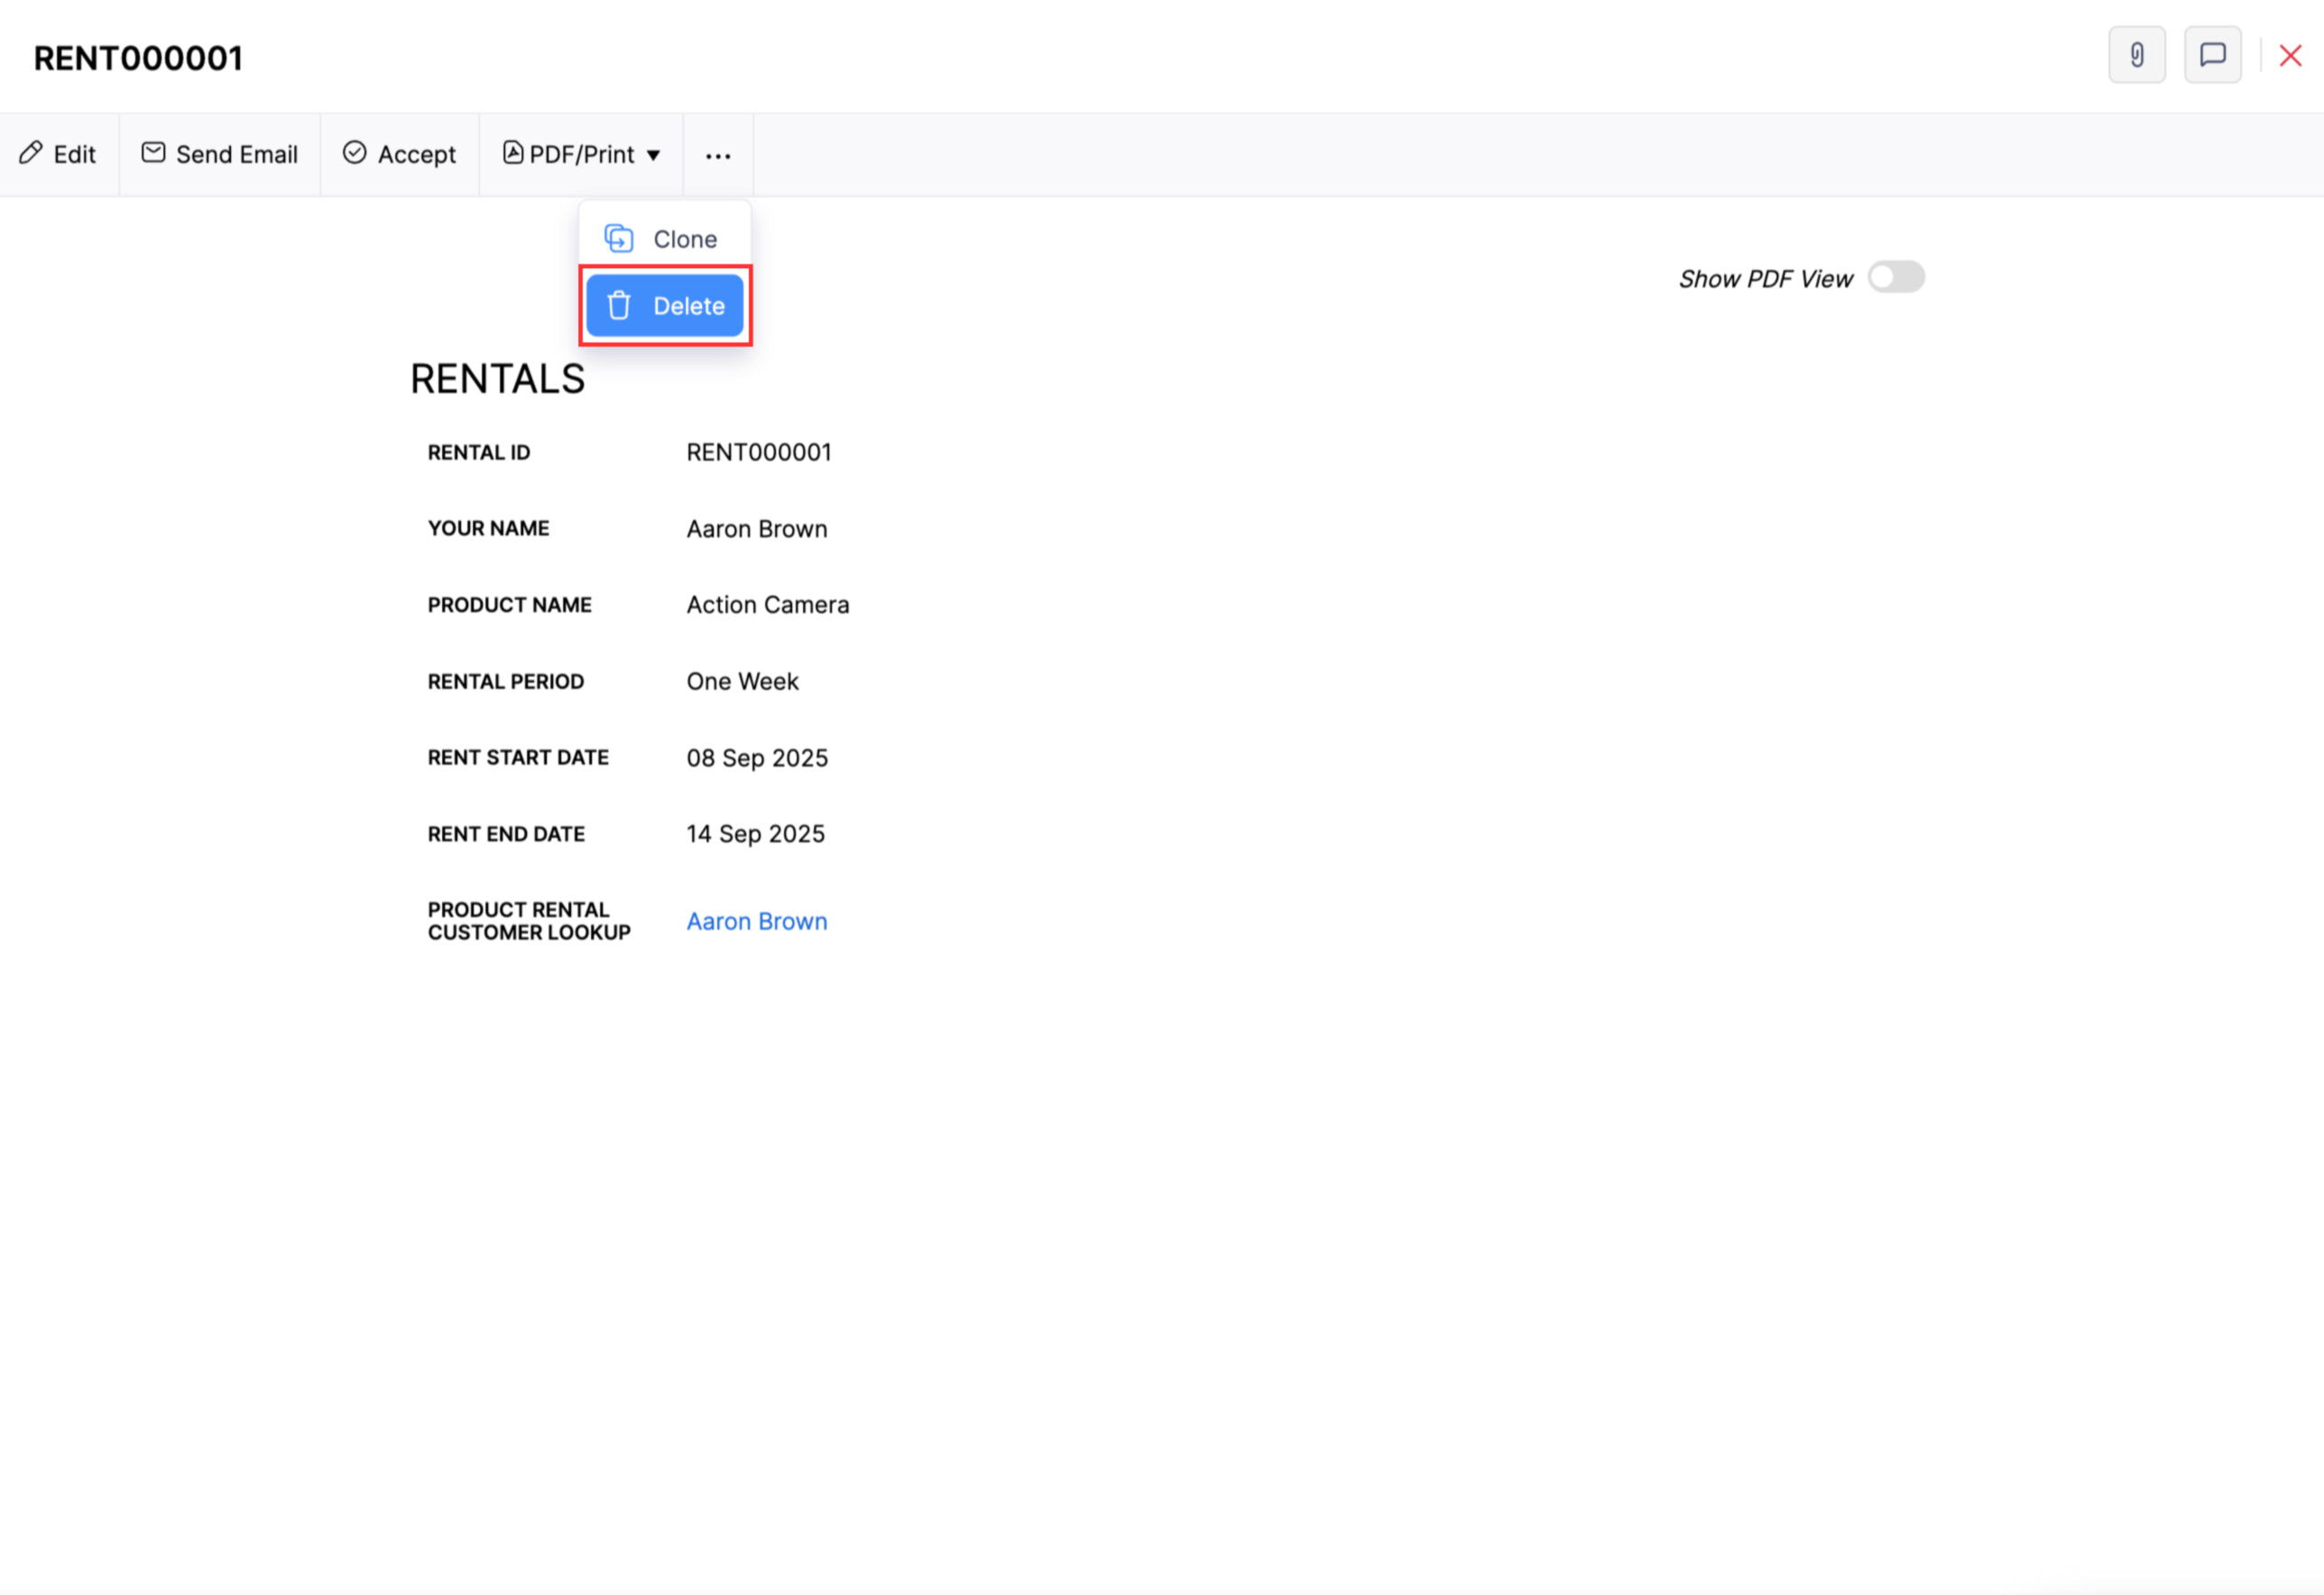The width and height of the screenshot is (2324, 1595).
Task: Click the duplicate icon next to Clone
Action: (618, 238)
